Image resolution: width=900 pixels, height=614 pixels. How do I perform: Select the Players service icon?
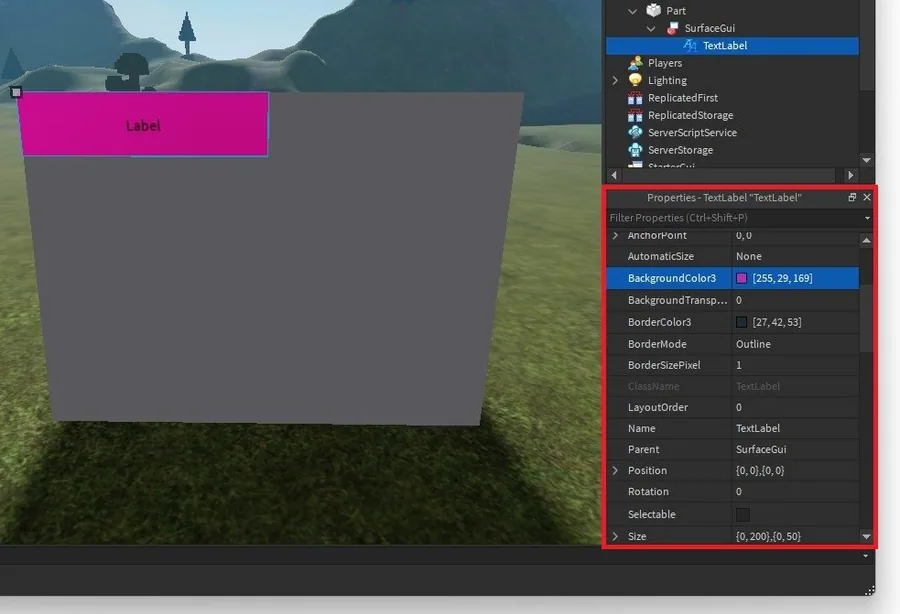pos(635,63)
